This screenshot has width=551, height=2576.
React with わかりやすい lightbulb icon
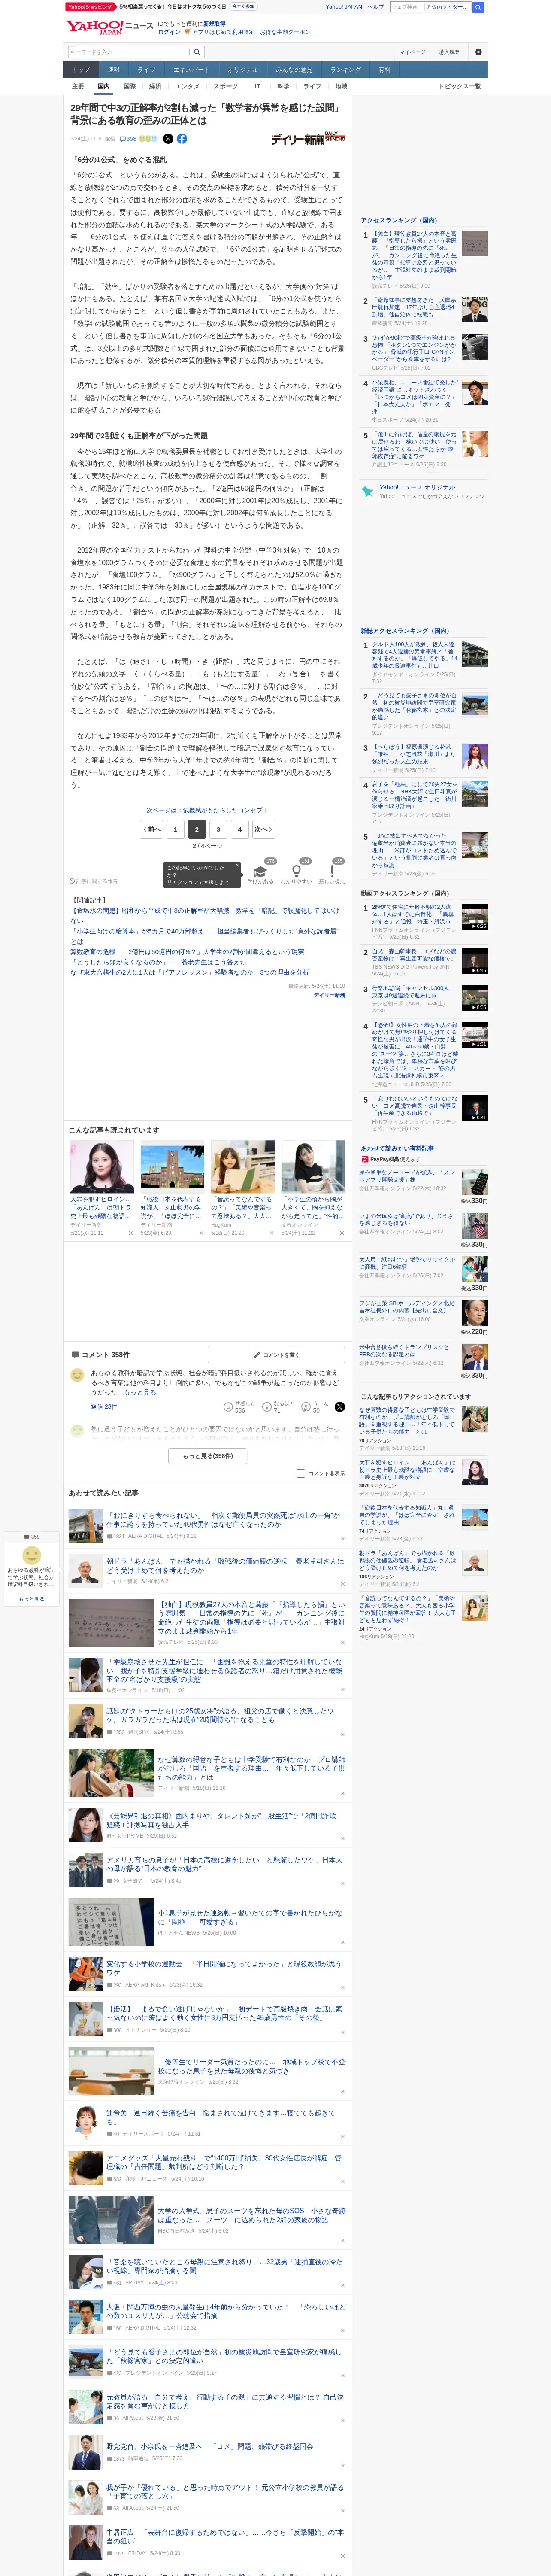coord(296,872)
